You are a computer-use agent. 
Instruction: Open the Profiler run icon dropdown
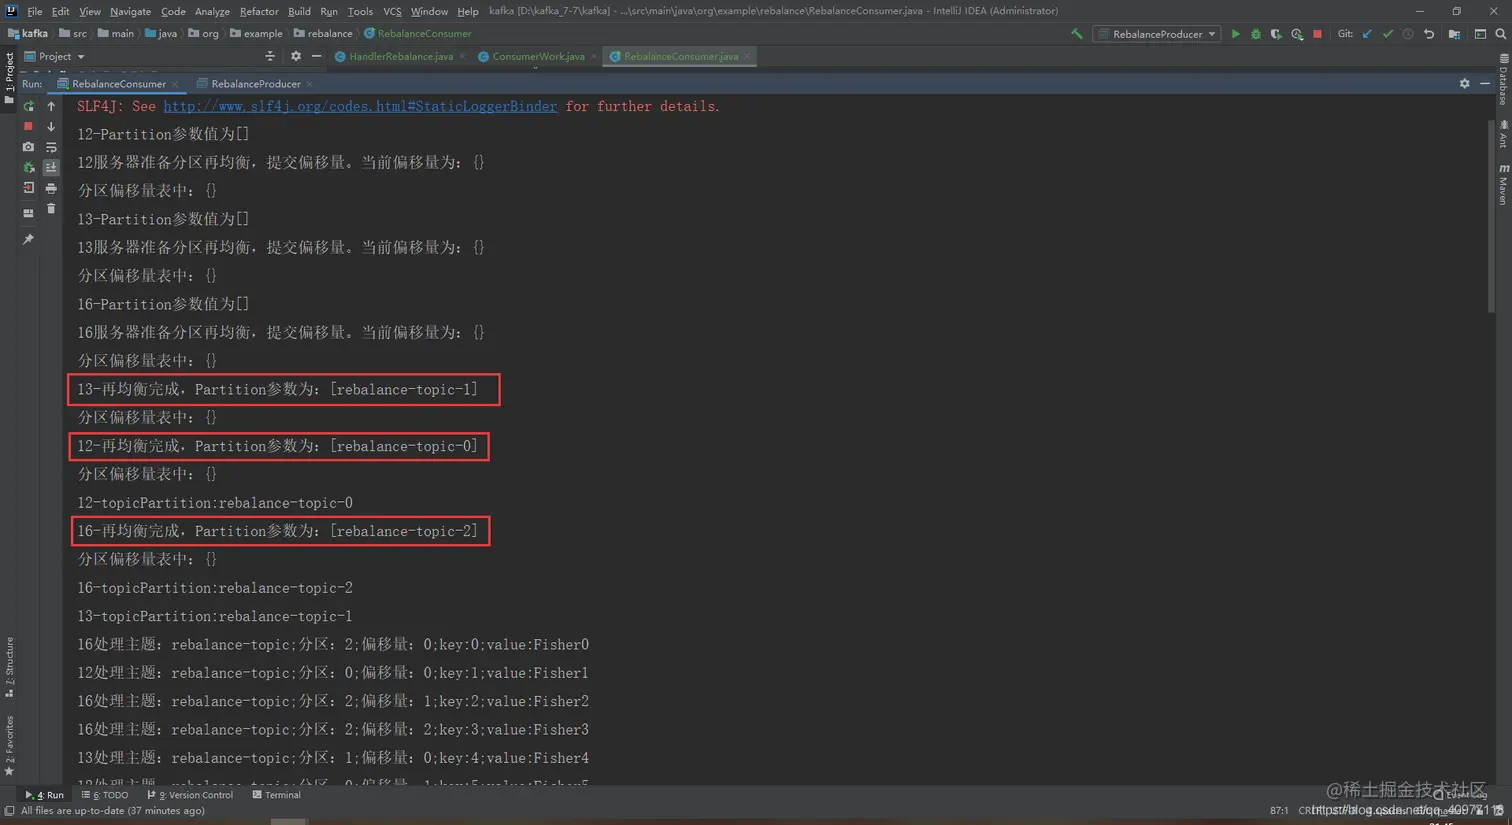(x=1297, y=34)
